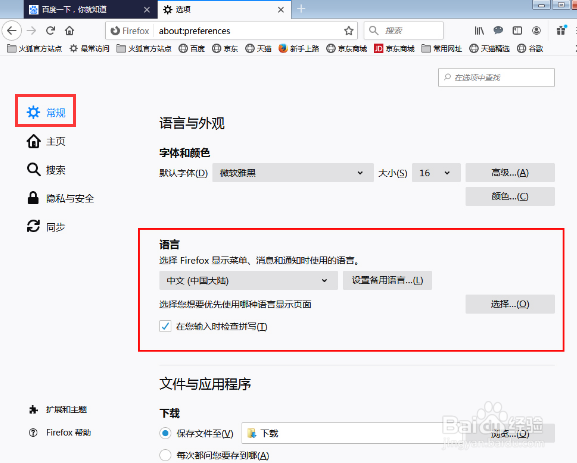Open the Firefox account avatar icon
This screenshot has width=577, height=463.
pos(537,31)
